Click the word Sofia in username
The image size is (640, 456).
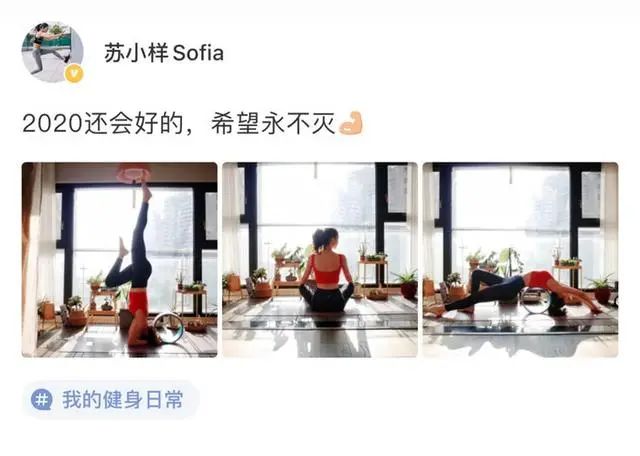[198, 53]
